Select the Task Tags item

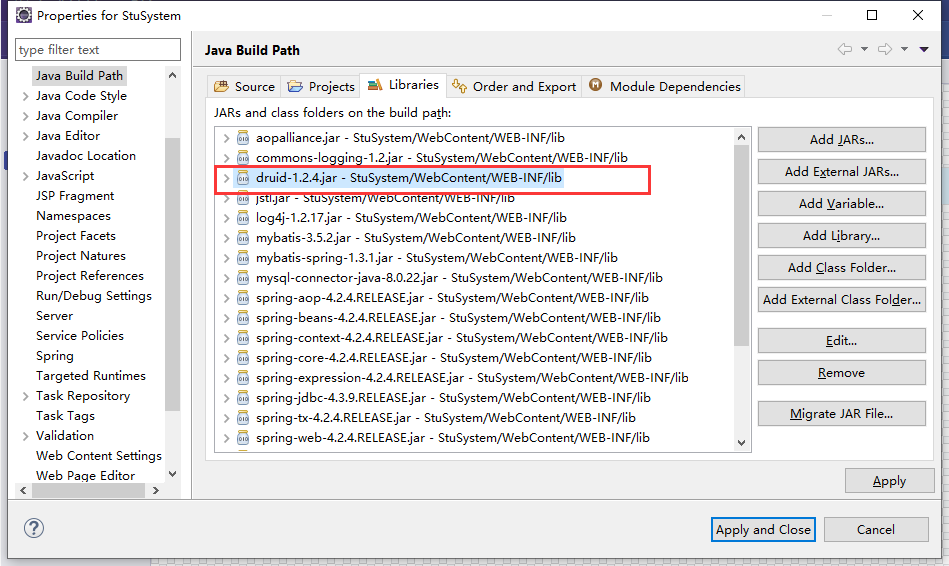click(65, 416)
